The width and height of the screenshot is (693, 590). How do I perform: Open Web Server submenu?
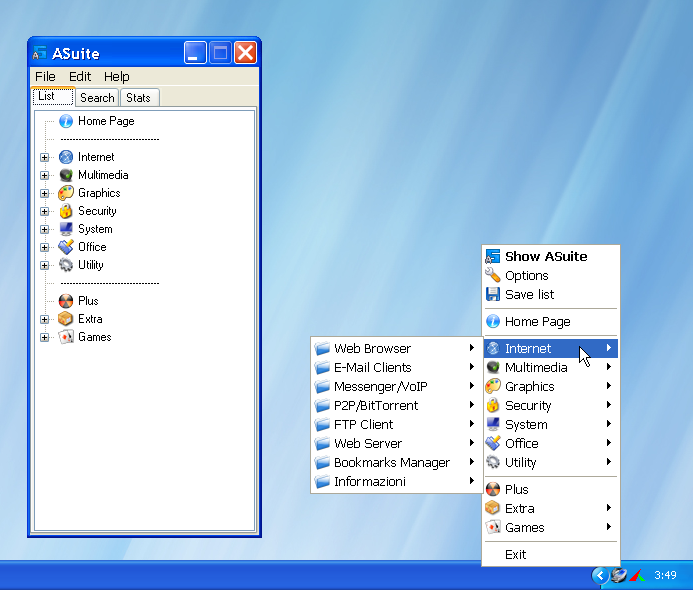396,443
